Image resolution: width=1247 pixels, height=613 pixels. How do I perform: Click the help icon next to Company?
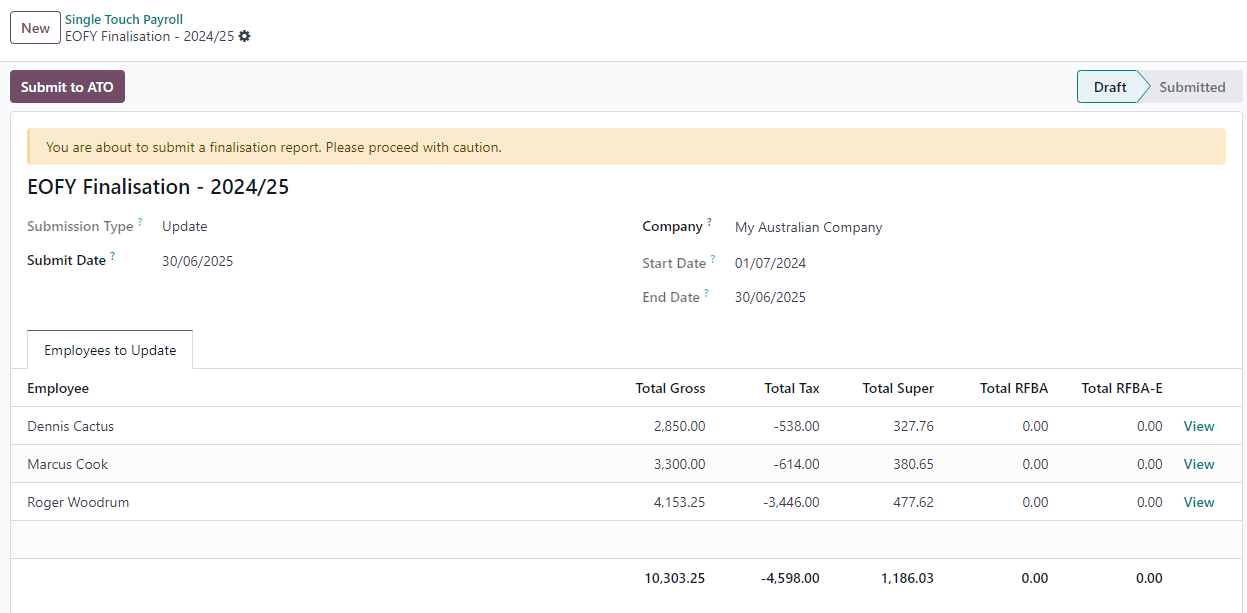pos(709,222)
